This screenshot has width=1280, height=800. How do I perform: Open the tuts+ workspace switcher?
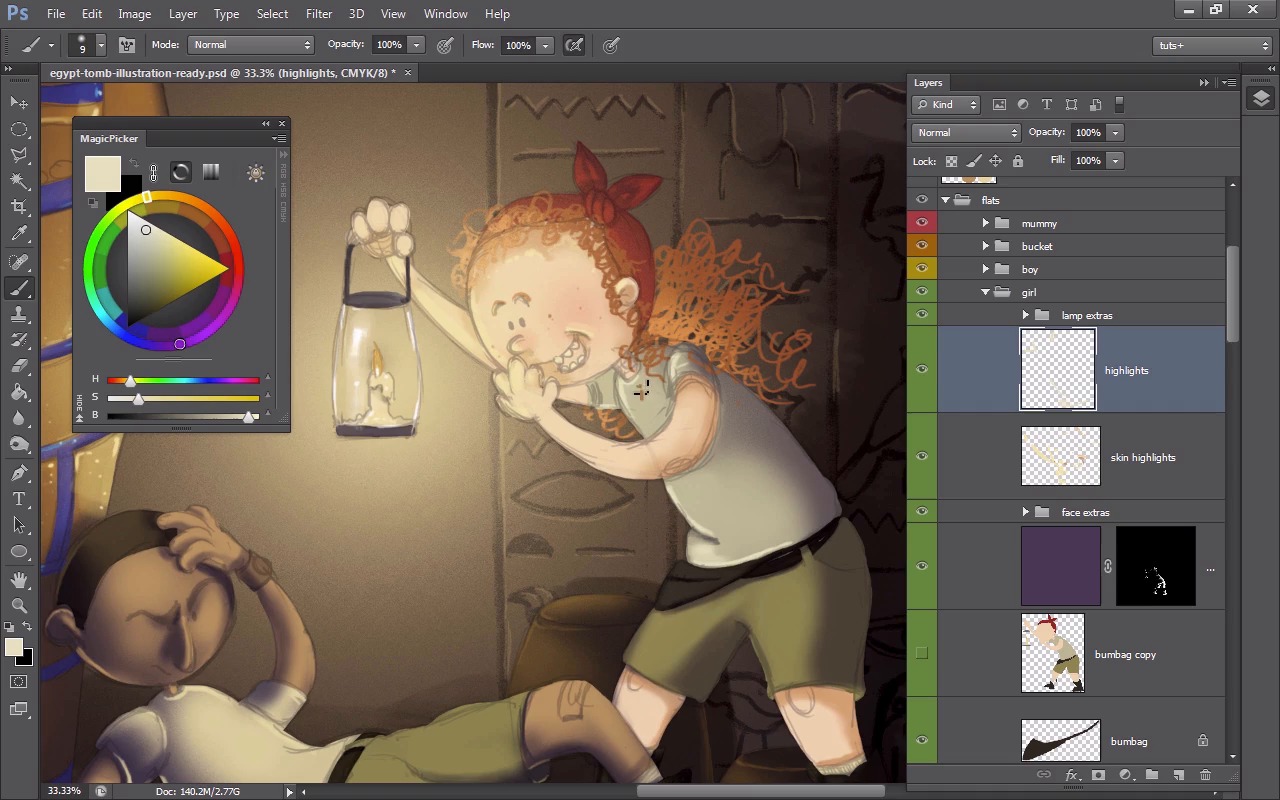point(1211,45)
